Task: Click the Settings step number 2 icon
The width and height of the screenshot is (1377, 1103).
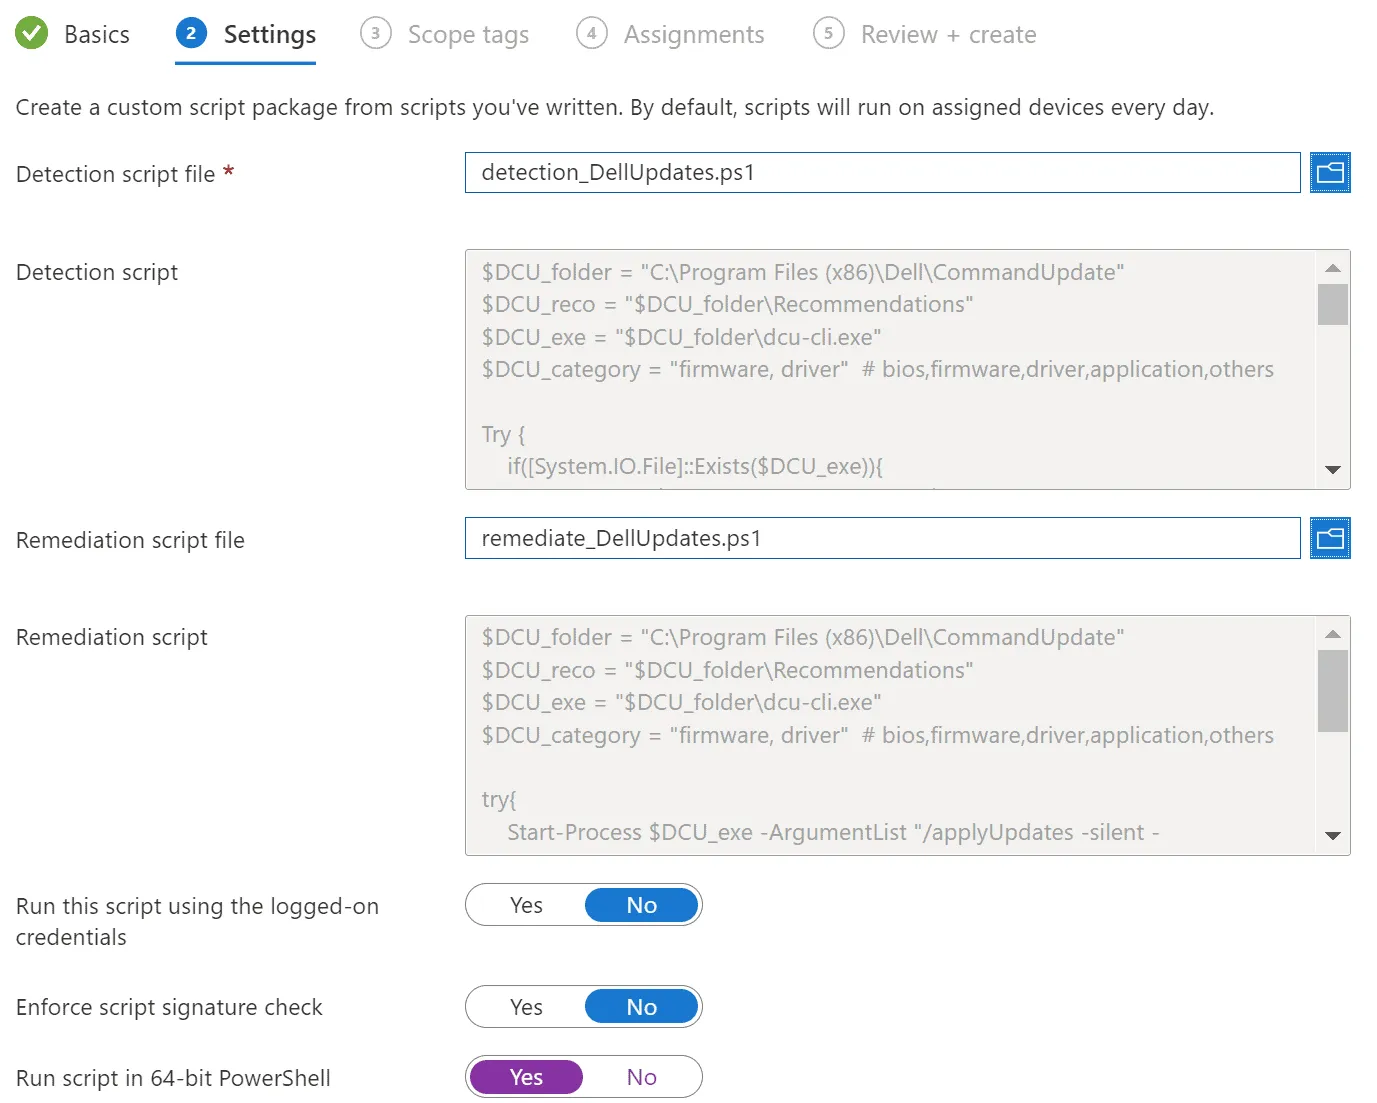Action: [x=191, y=33]
